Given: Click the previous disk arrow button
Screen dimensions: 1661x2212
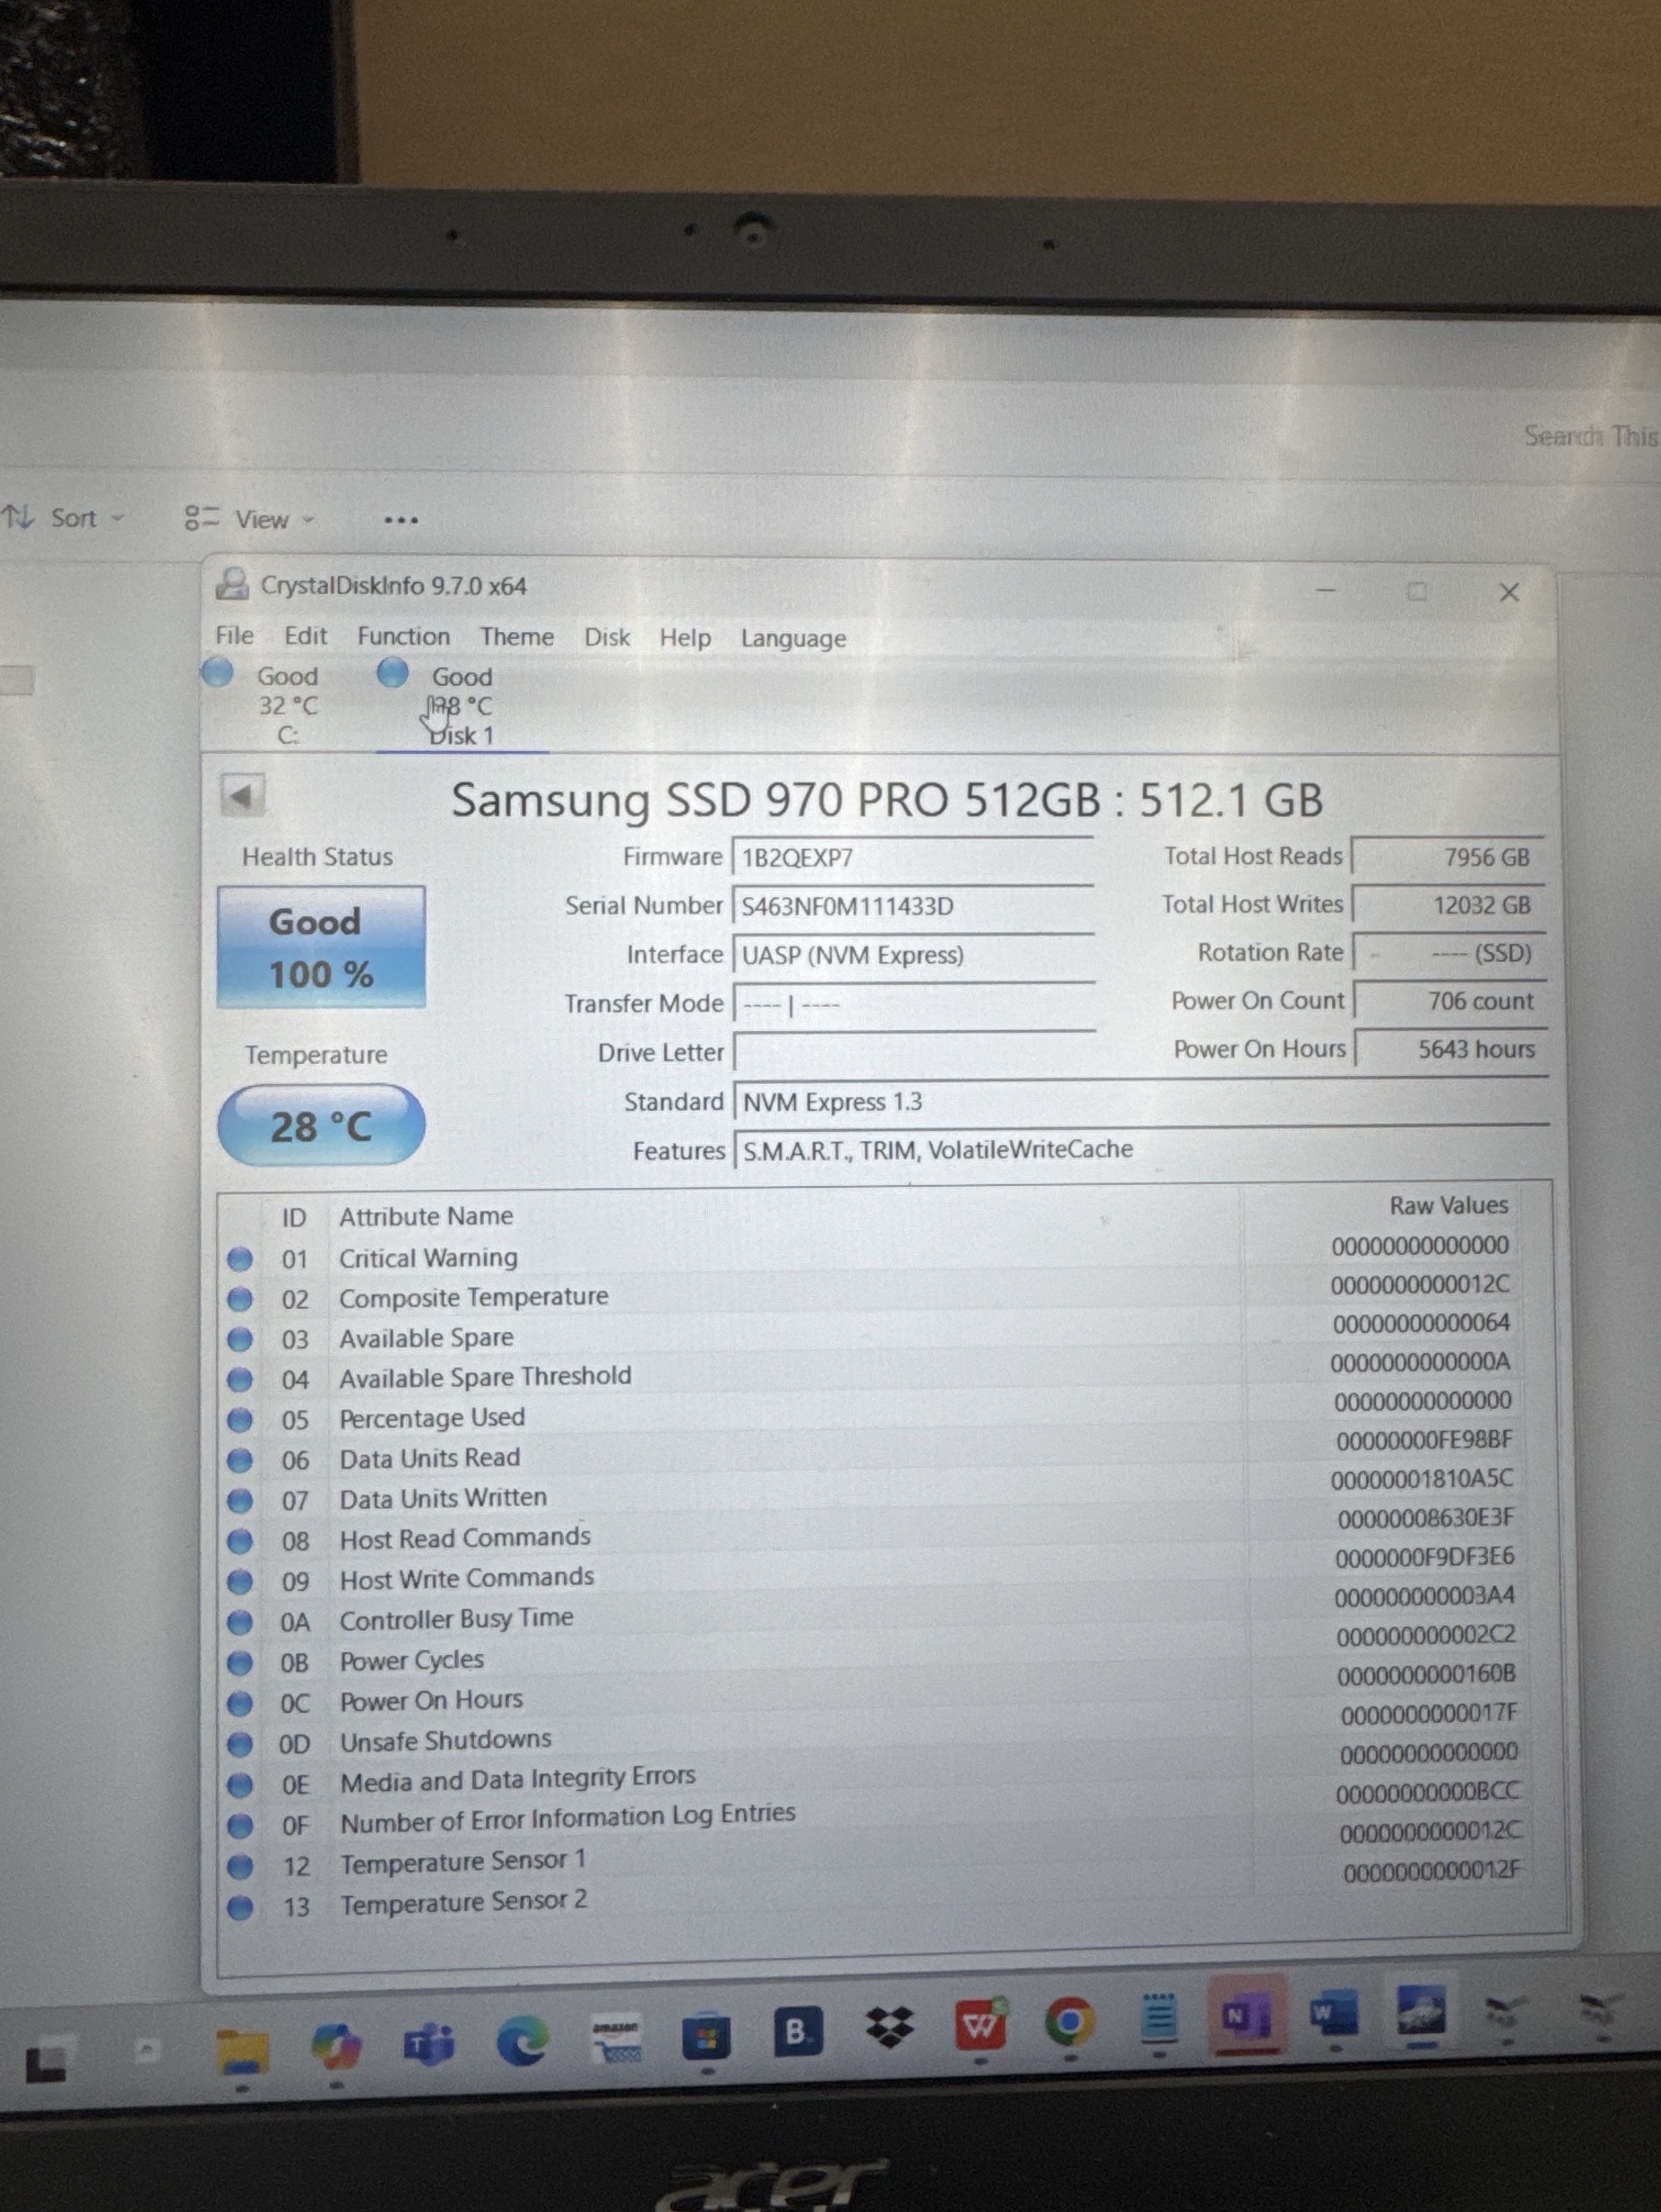Looking at the screenshot, I should click(241, 796).
